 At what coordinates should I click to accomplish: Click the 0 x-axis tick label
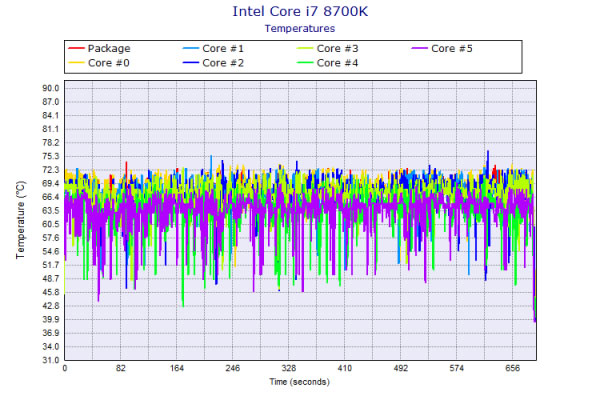pyautogui.click(x=65, y=368)
